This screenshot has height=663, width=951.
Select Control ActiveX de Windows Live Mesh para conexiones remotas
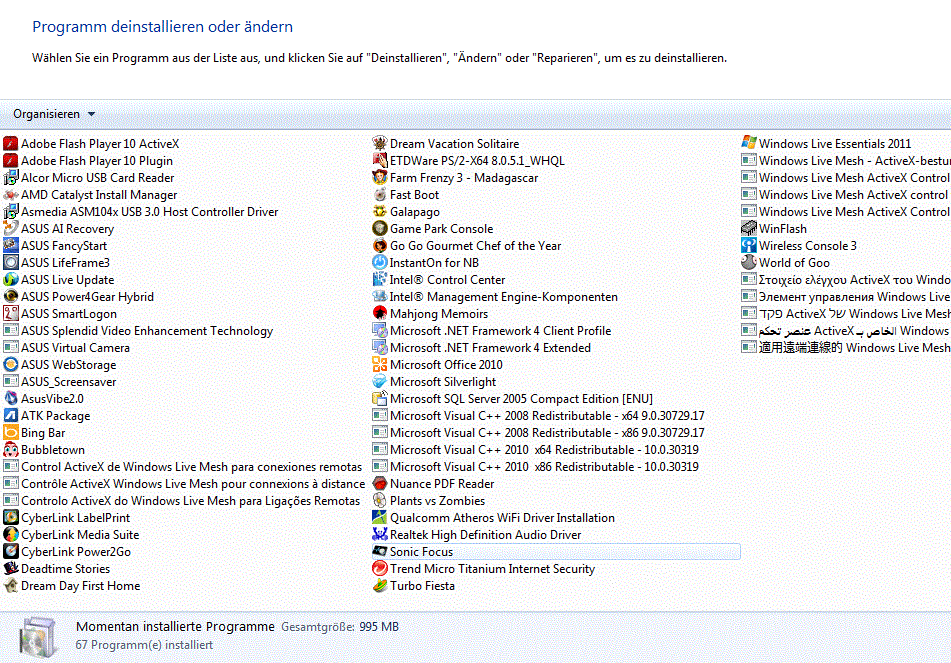[x=183, y=466]
